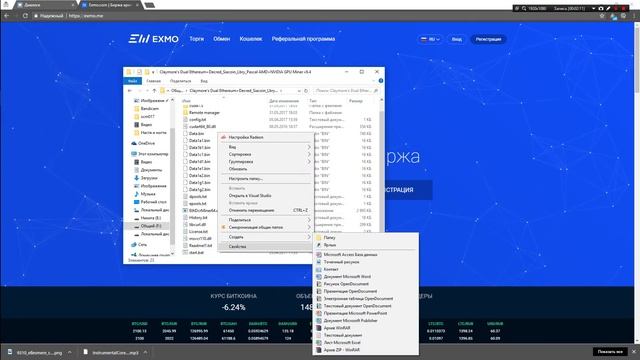Expand the Поделиться submenu in context menu
640x360 pixels.
pos(309,220)
